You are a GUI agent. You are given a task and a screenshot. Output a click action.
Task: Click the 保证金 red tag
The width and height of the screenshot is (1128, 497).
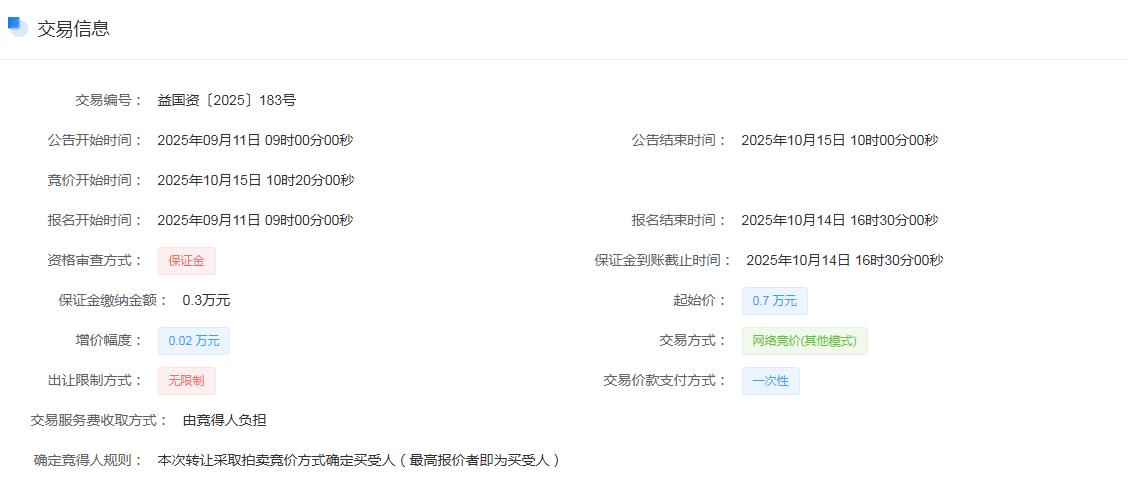[186, 261]
